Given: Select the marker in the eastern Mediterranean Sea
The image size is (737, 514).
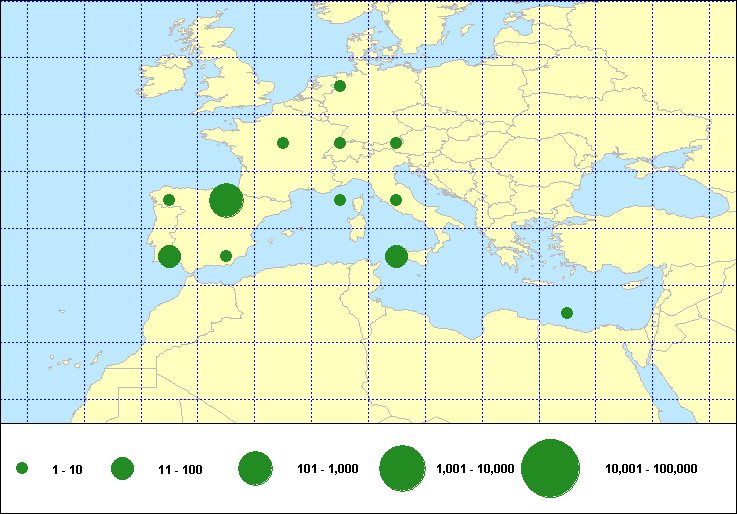Looking at the screenshot, I should click(x=567, y=313).
